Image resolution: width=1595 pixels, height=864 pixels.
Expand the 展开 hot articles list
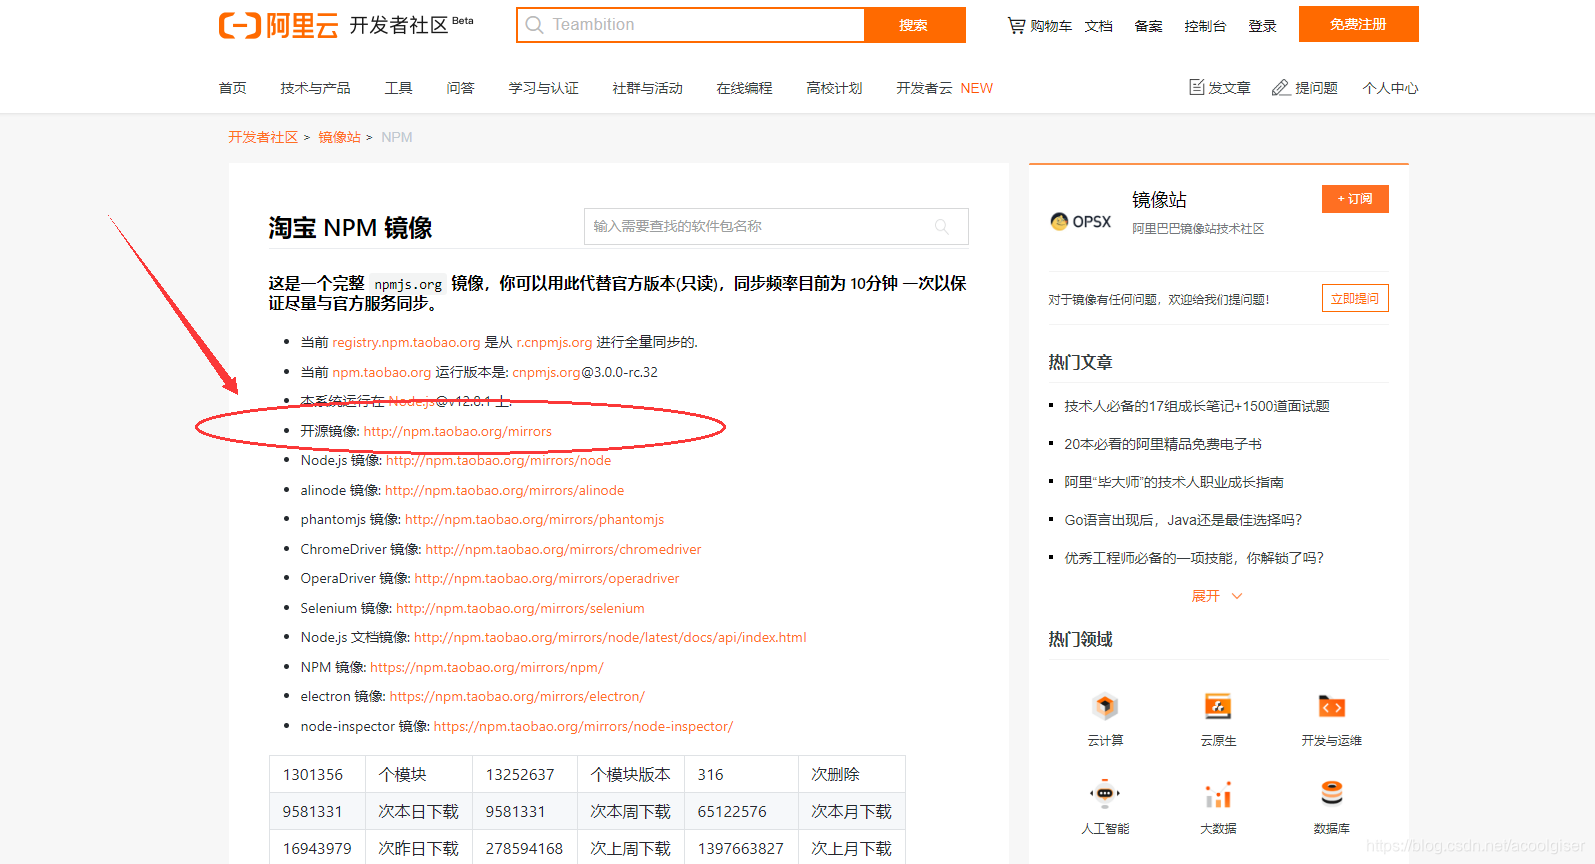(1216, 596)
